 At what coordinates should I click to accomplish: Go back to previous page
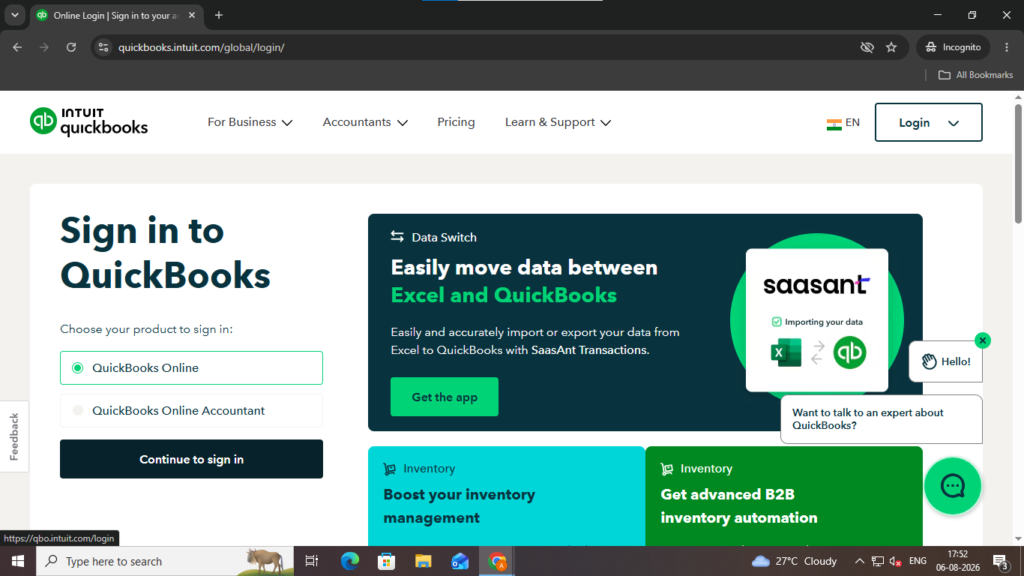point(18,47)
